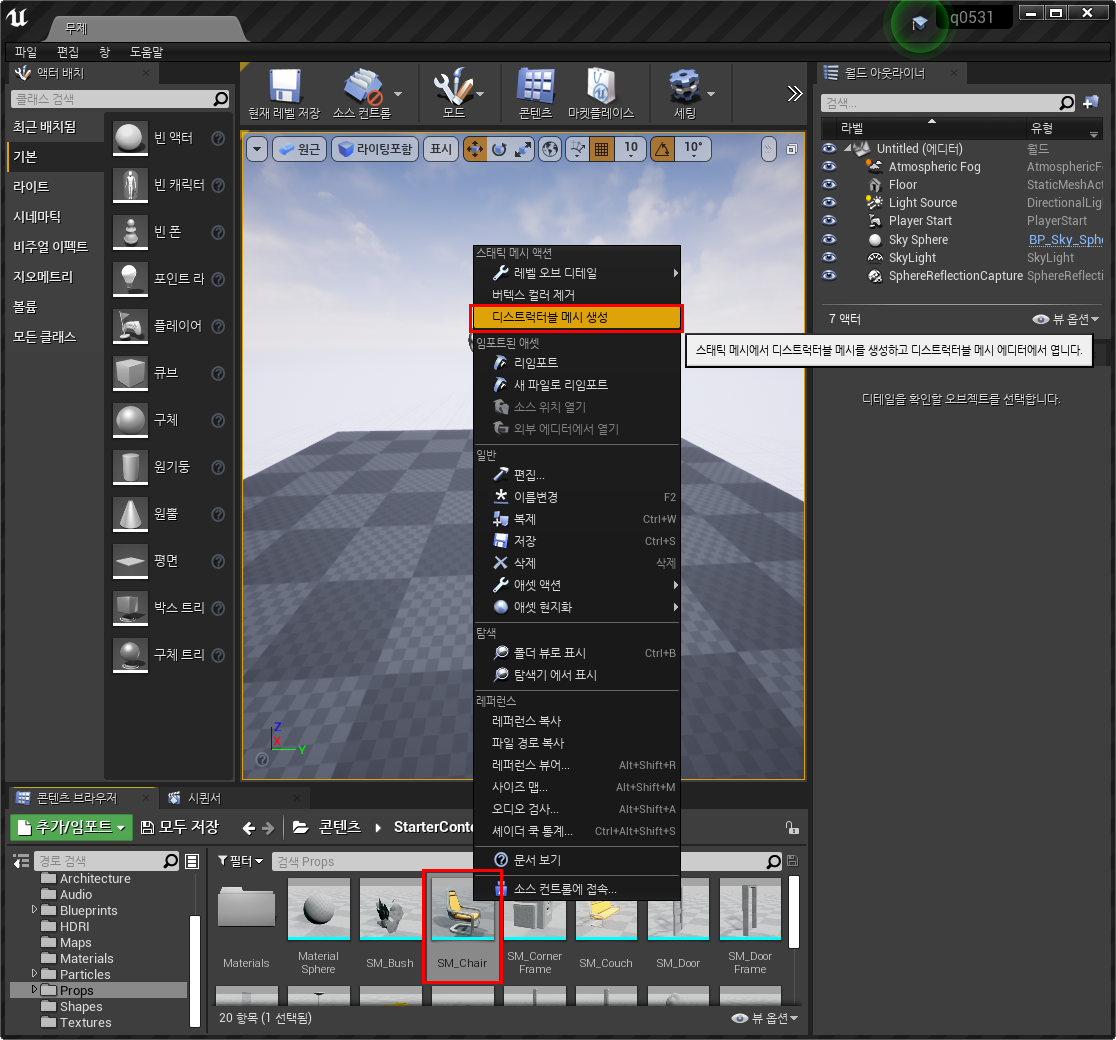Switch to the Sequencer tab
Viewport: 1116px width, 1040px height.
tap(204, 798)
